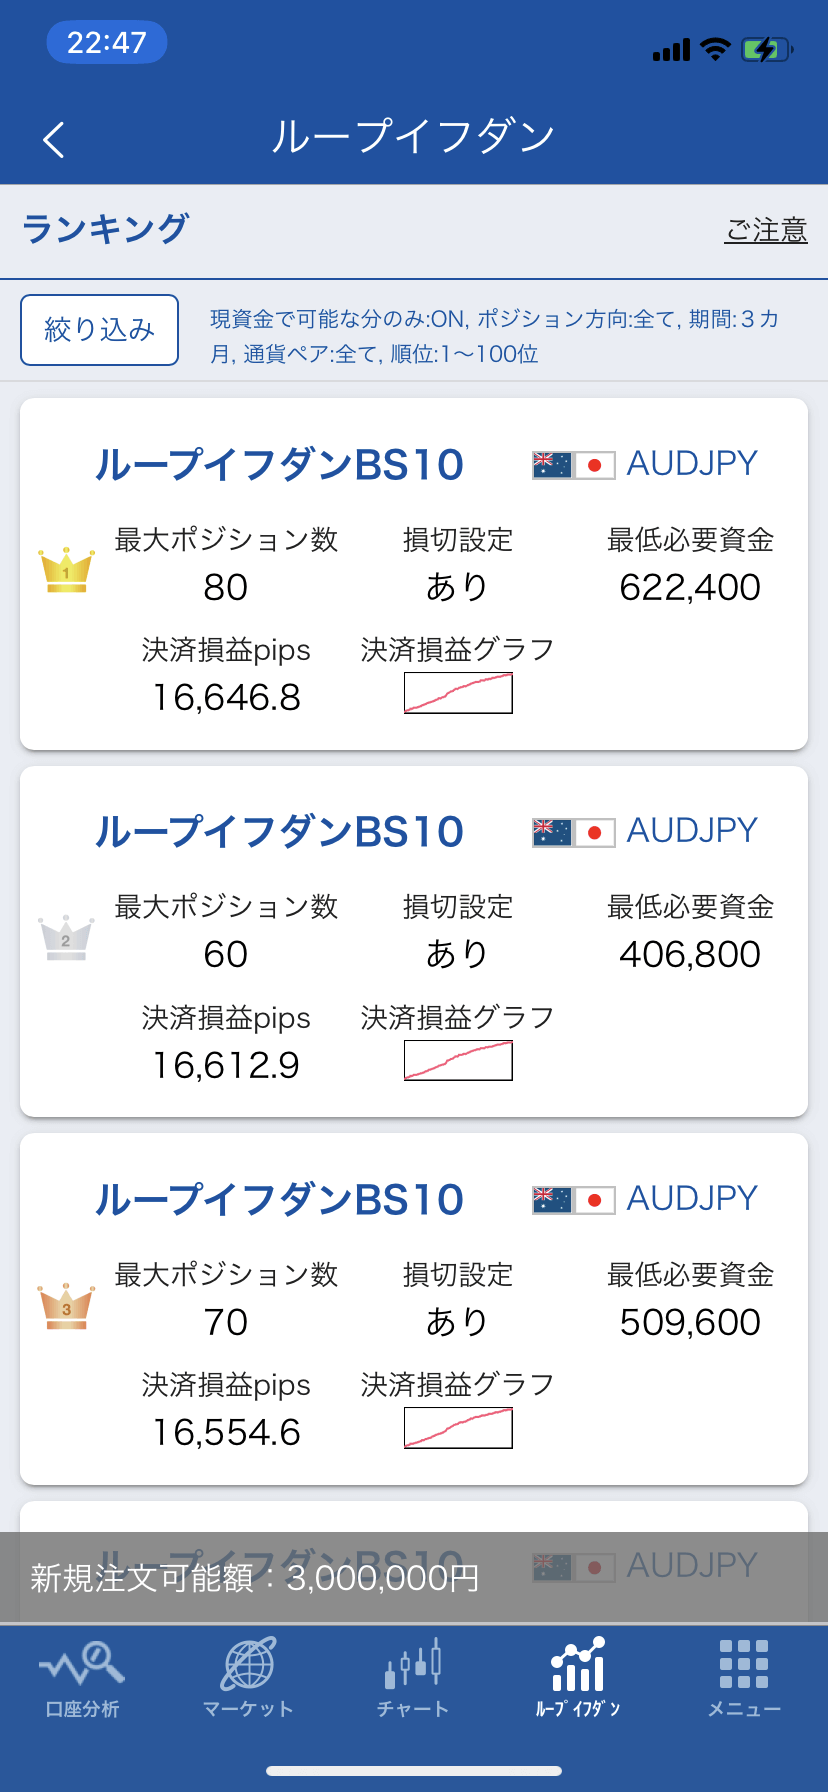Select the second ループイフダンBS10 card title
This screenshot has width=828, height=1792.
(x=279, y=832)
